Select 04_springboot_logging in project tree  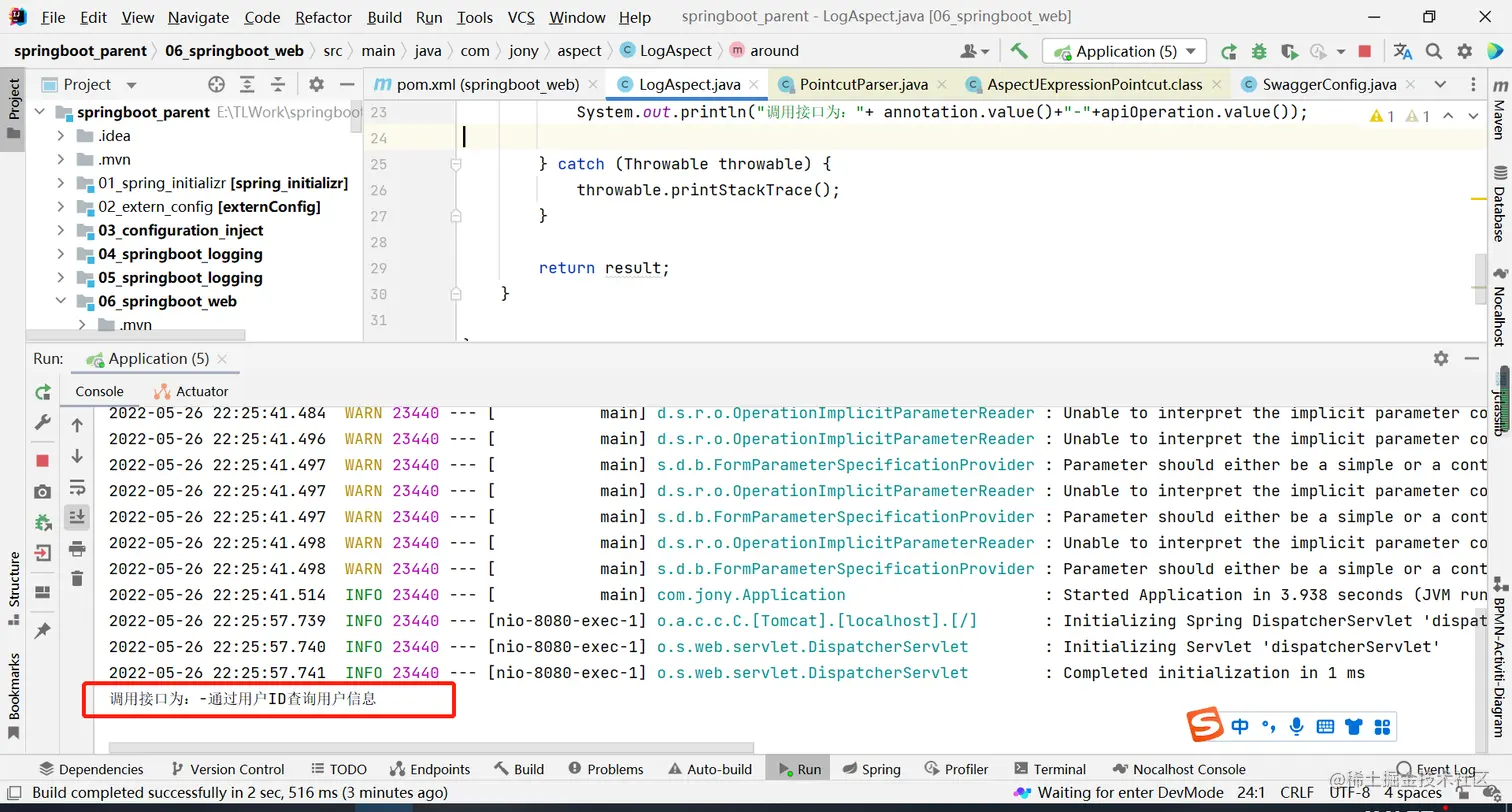[x=180, y=254]
